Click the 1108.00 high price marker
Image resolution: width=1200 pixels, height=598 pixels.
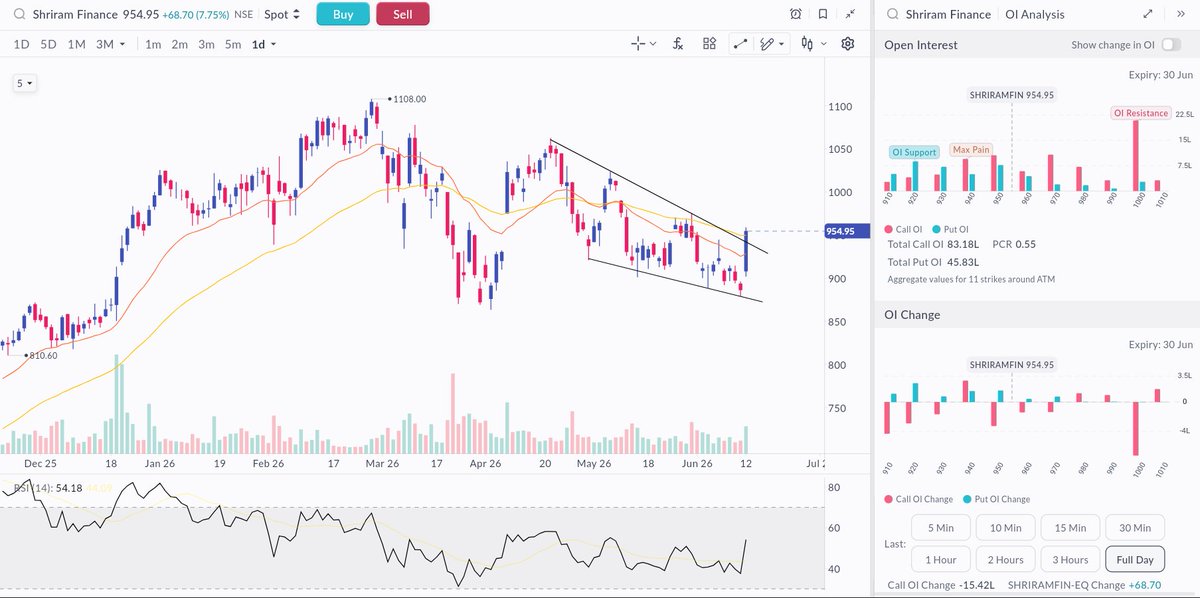coord(407,99)
